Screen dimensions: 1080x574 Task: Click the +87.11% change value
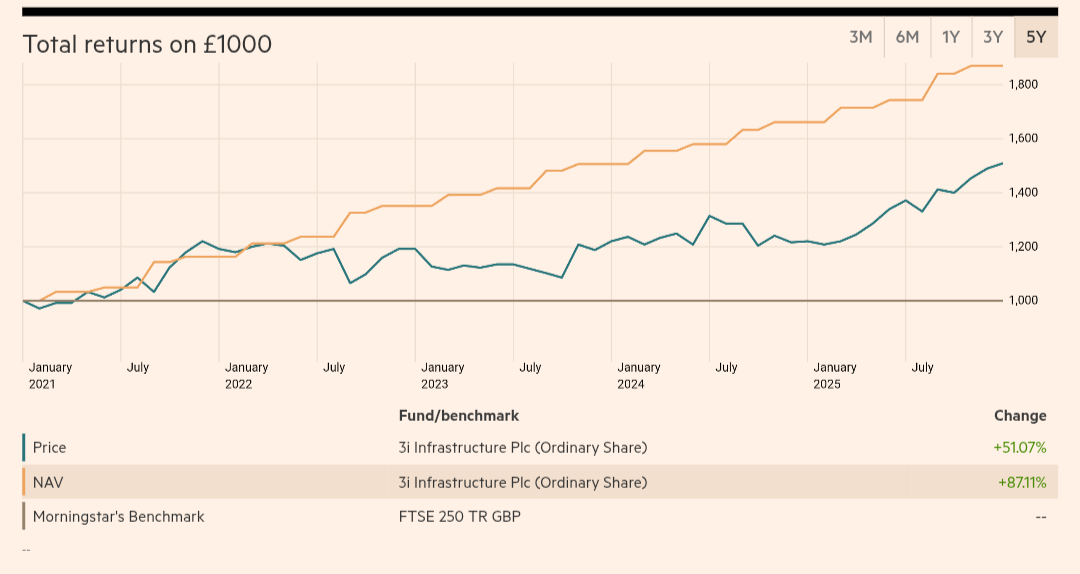[1022, 482]
